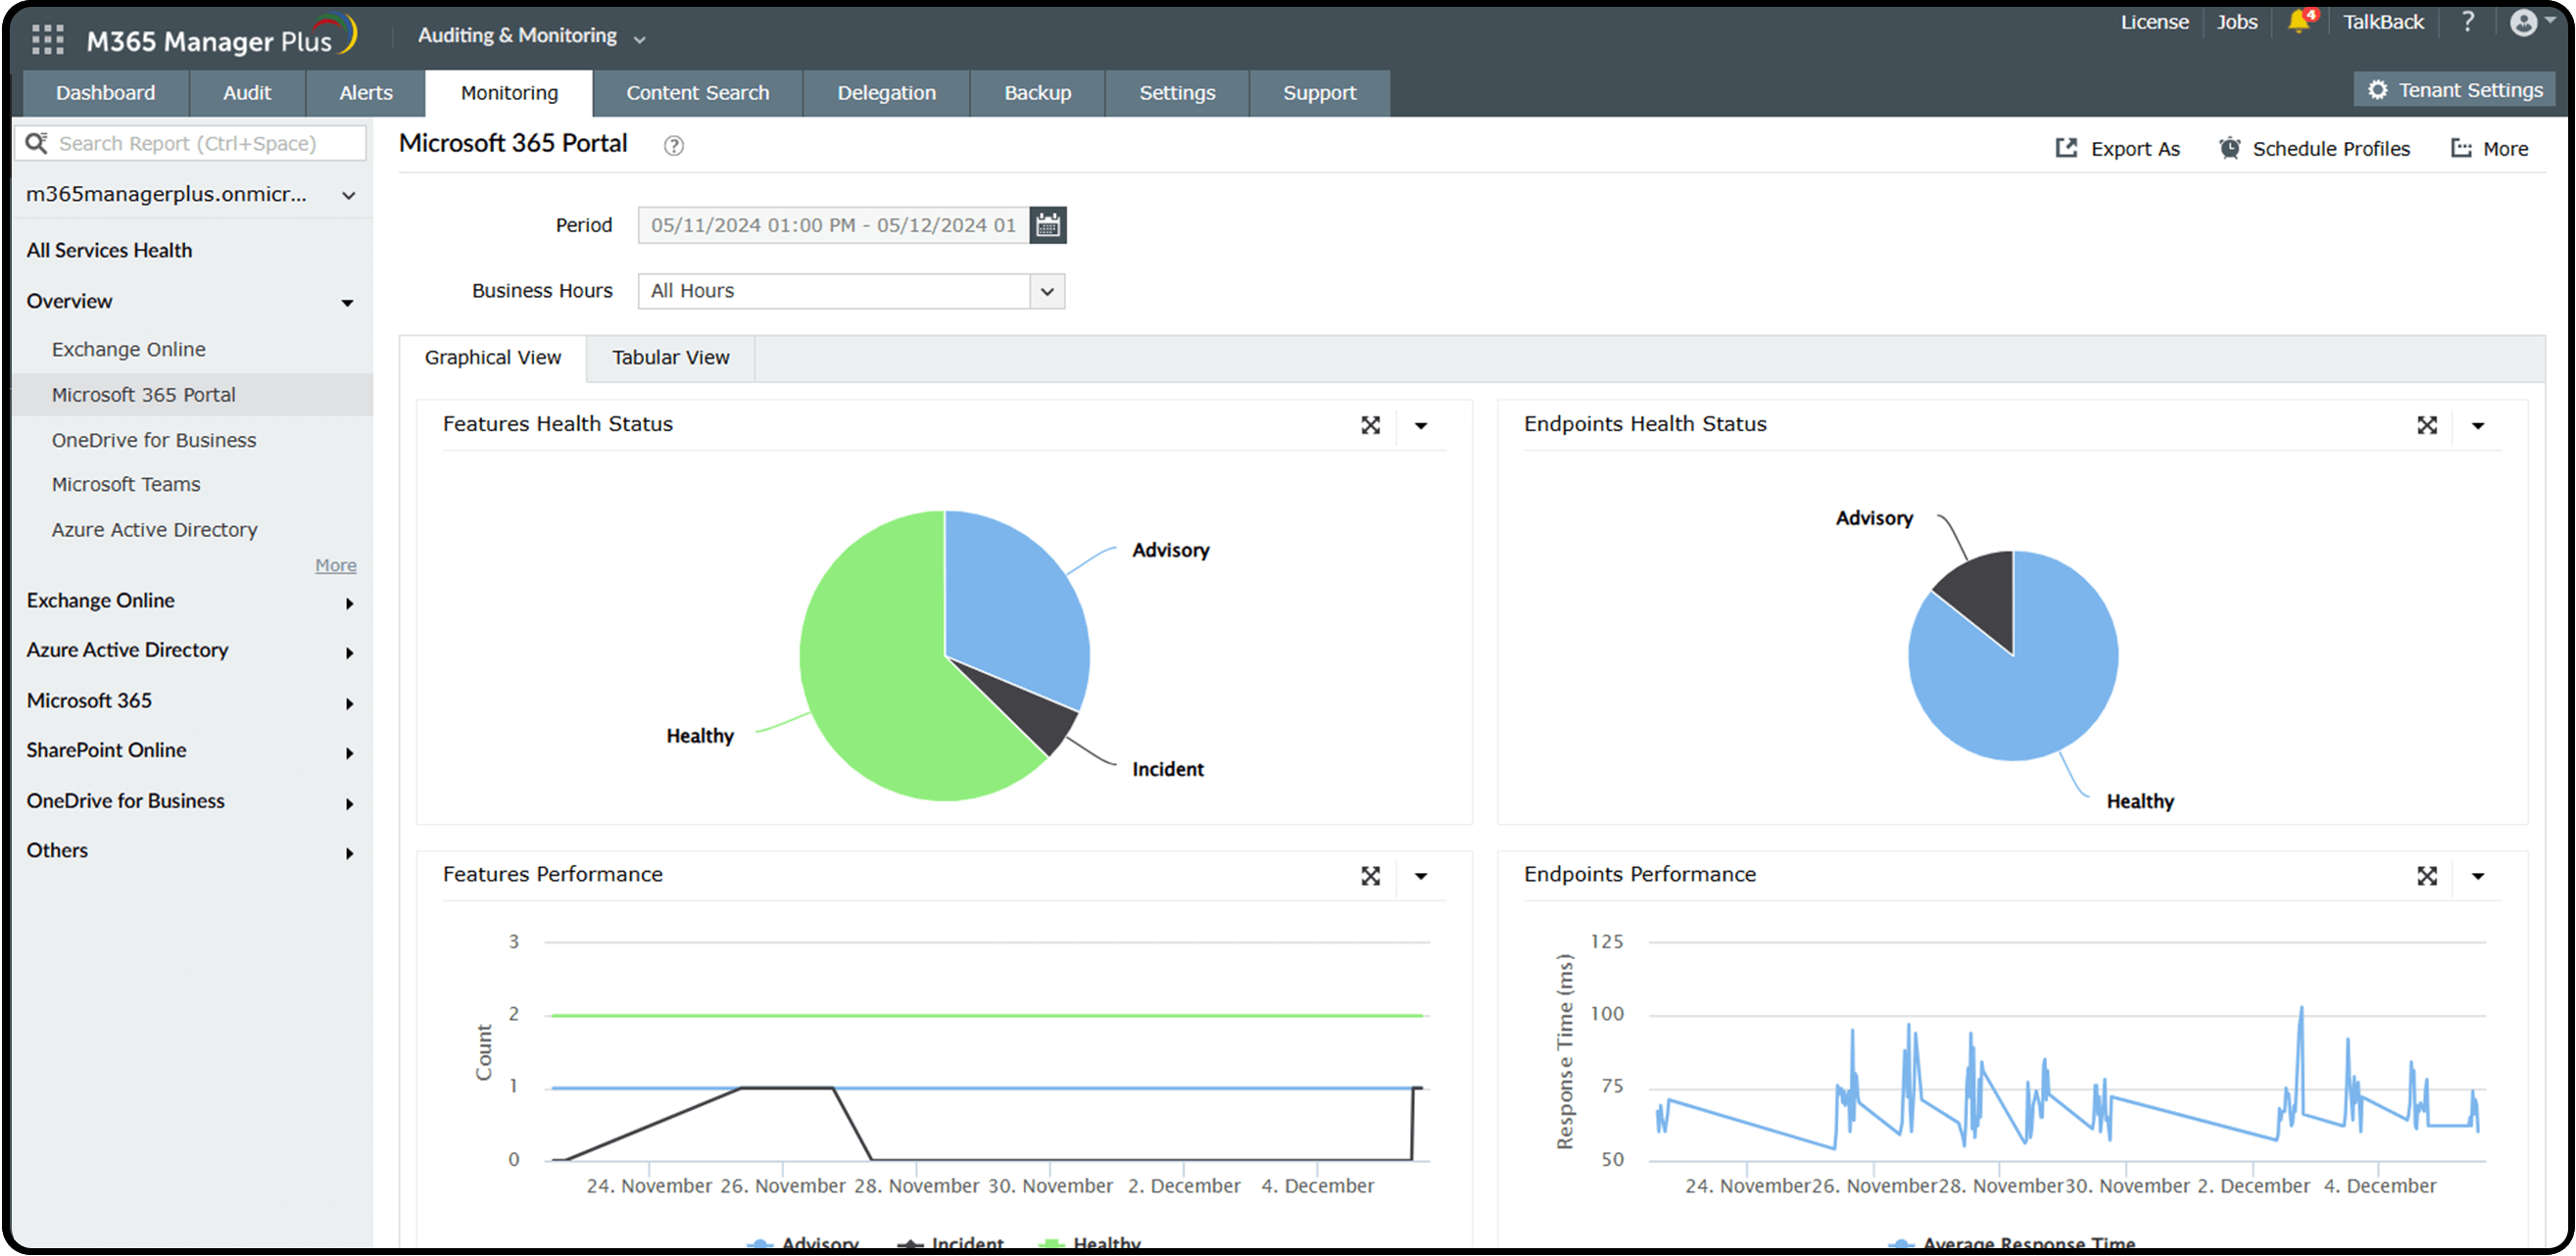Switch to the Tabular View tab
The height and width of the screenshot is (1256, 2576).
coord(670,358)
